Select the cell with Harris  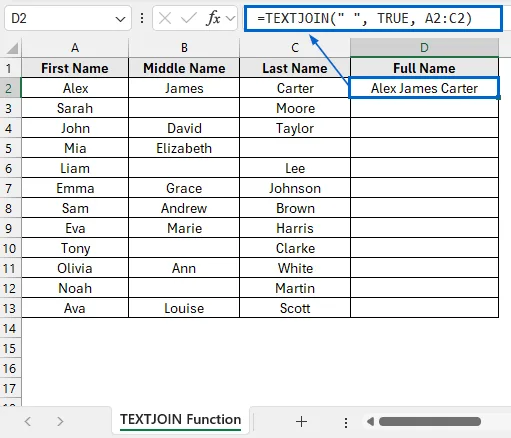295,228
